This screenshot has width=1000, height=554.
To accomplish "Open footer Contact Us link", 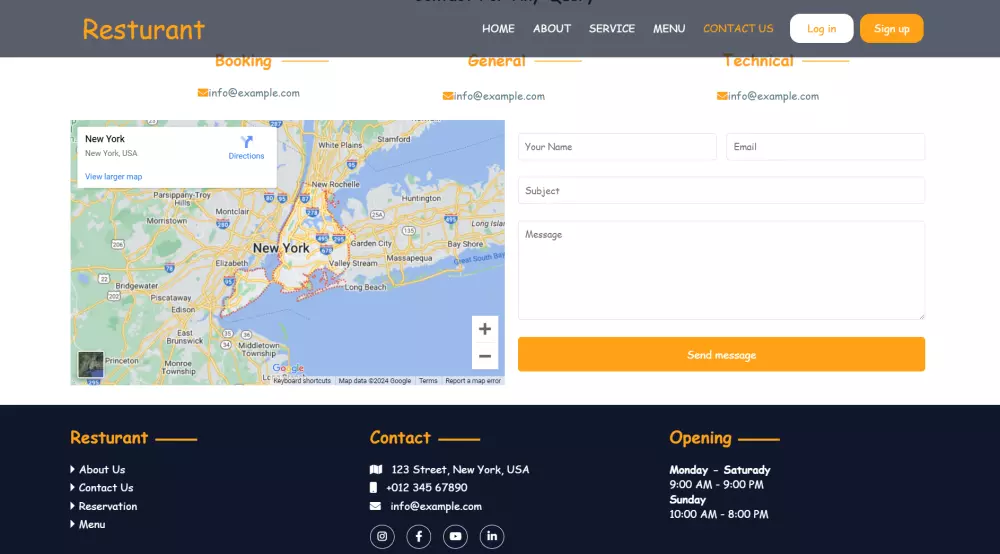I will pos(106,487).
